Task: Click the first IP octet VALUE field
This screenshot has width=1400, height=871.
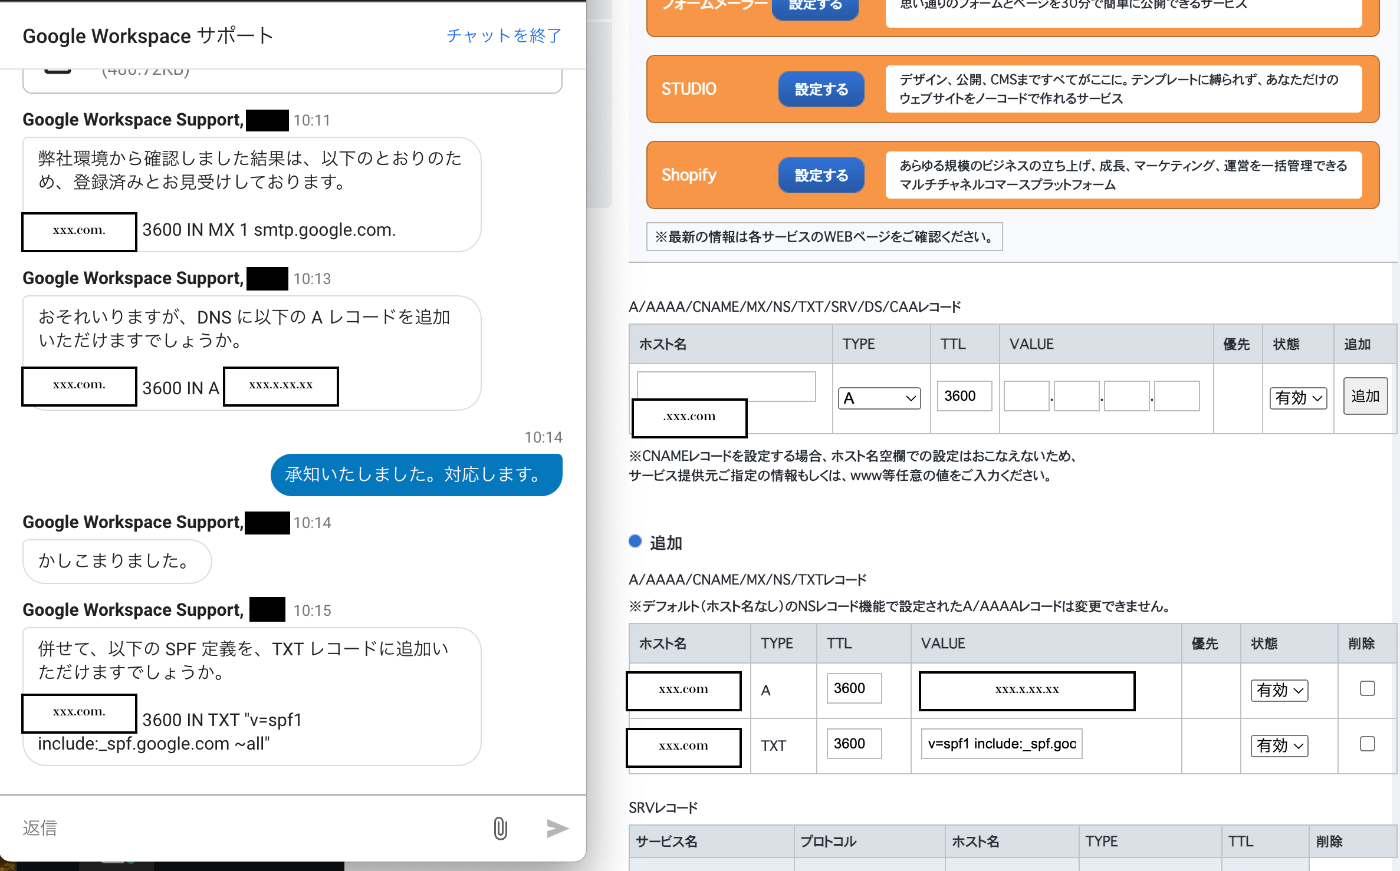Action: (1027, 396)
